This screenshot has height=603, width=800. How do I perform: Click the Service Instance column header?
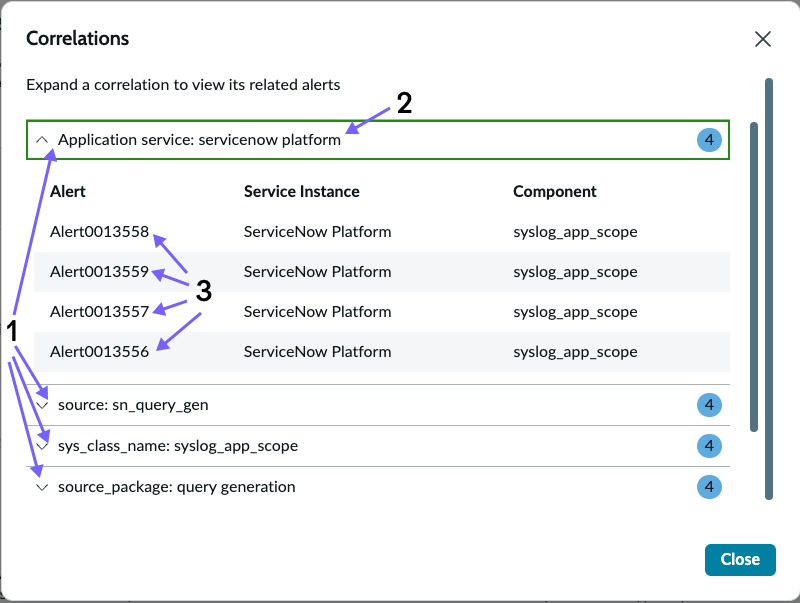click(302, 191)
